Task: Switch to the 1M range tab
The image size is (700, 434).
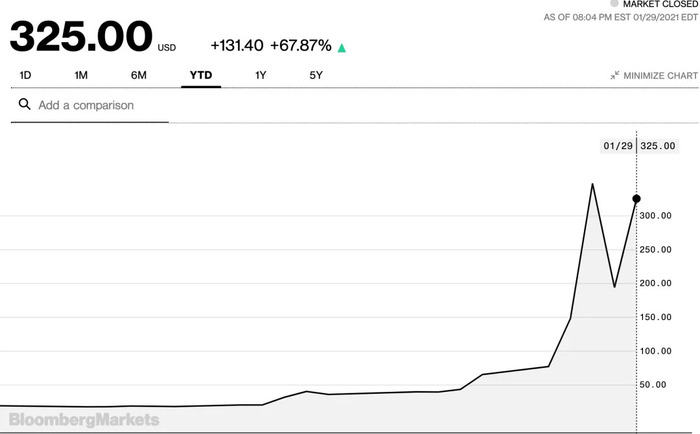Action: pyautogui.click(x=81, y=75)
